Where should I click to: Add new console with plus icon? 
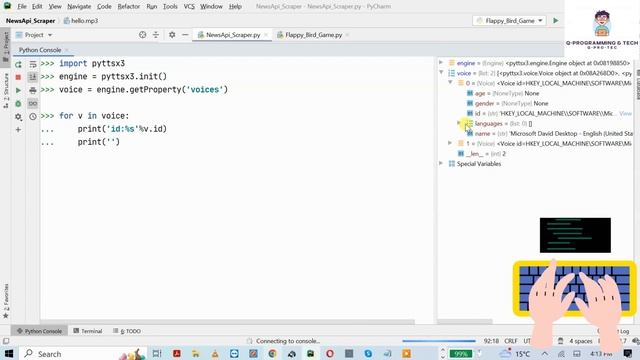pyautogui.click(x=18, y=130)
